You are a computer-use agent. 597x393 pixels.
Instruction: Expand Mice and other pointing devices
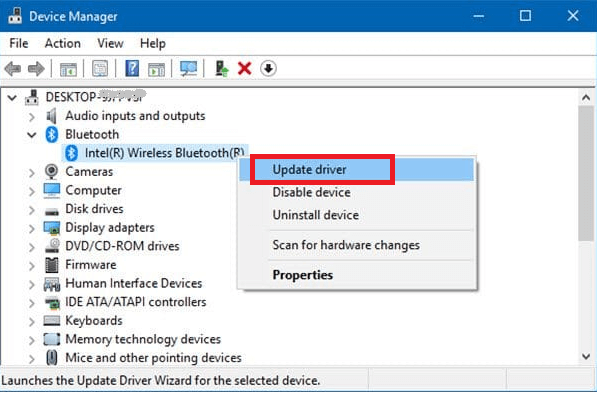pyautogui.click(x=32, y=359)
